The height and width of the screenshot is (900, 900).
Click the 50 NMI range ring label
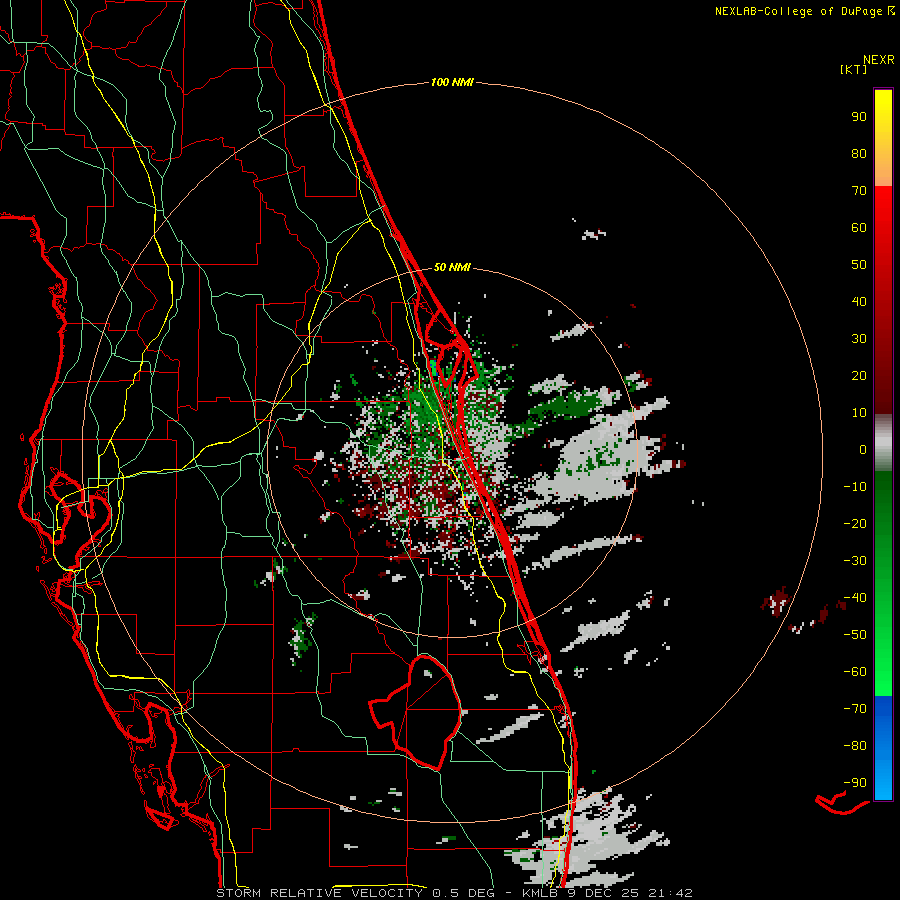click(x=452, y=267)
